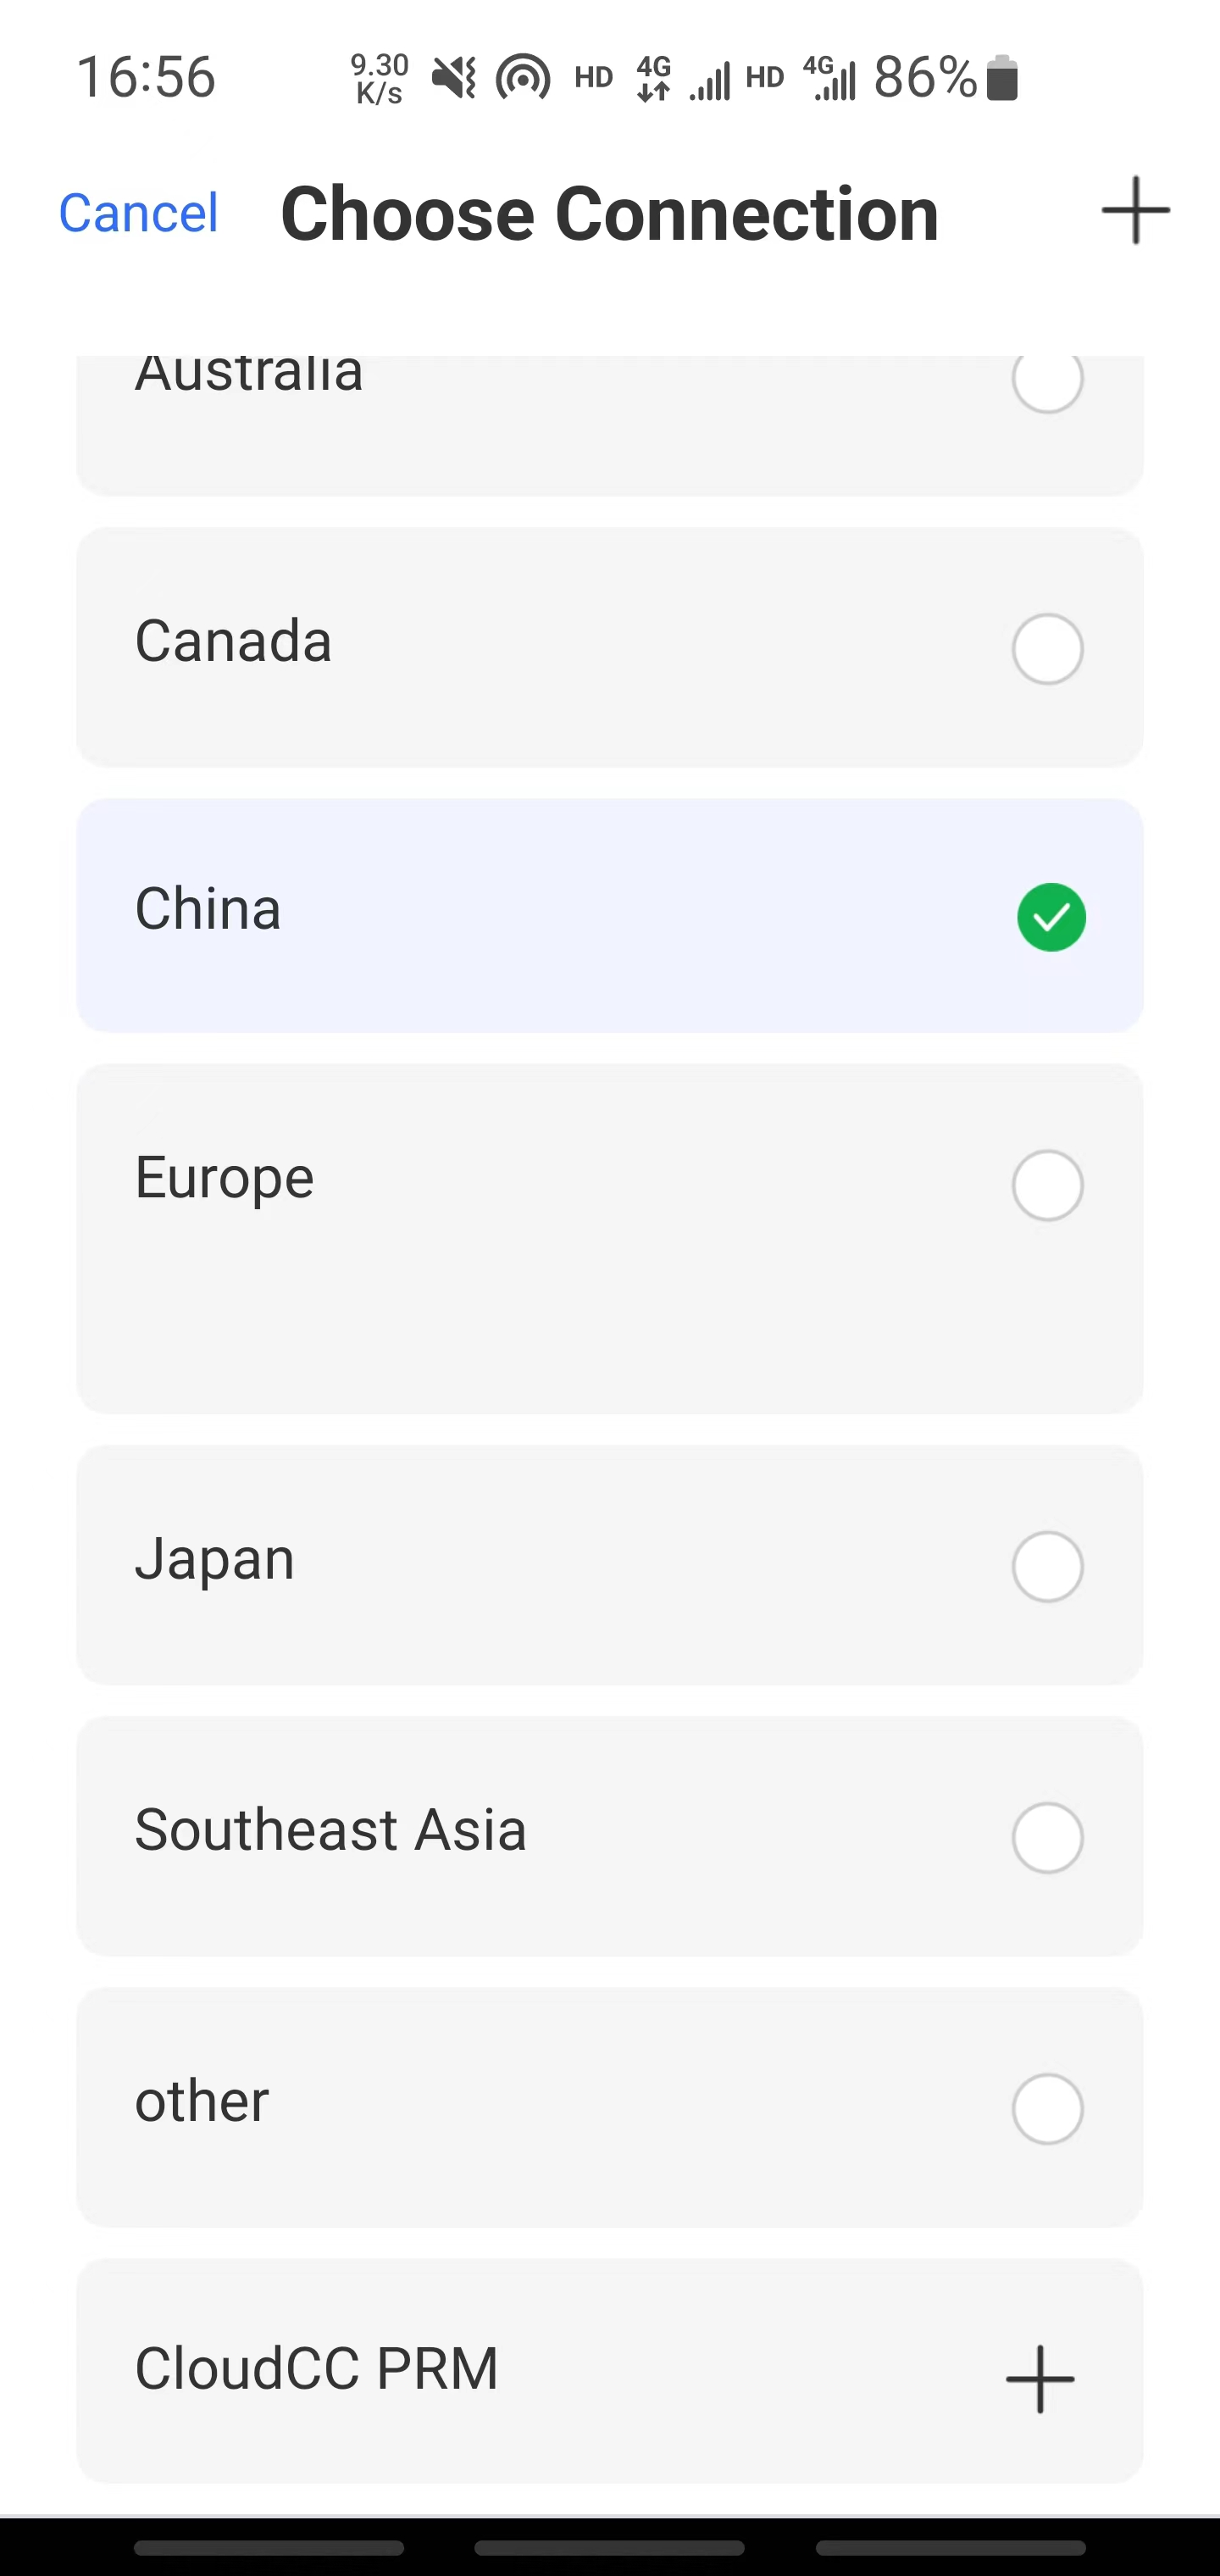1220x2576 pixels.
Task: Tap the 4G data arrows icon
Action: [654, 78]
